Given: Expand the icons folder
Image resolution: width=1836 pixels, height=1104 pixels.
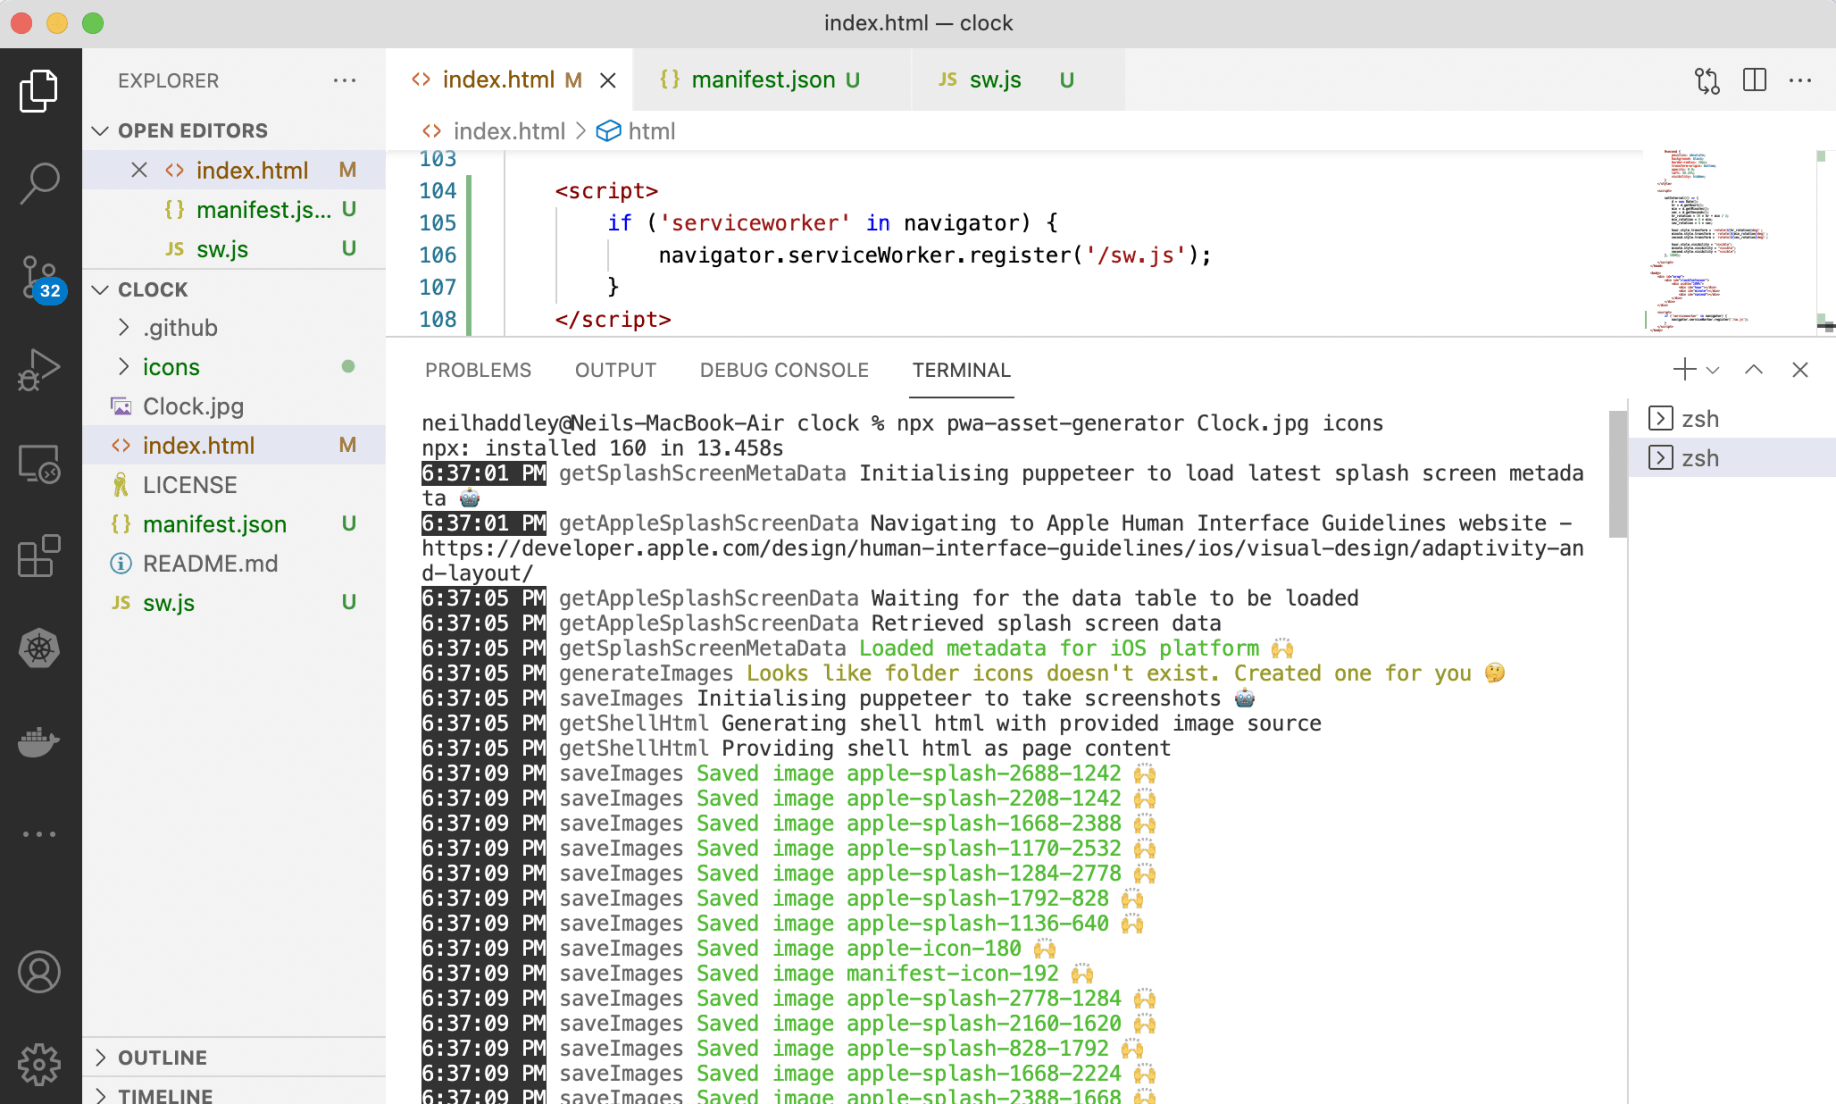Looking at the screenshot, I should 170,367.
